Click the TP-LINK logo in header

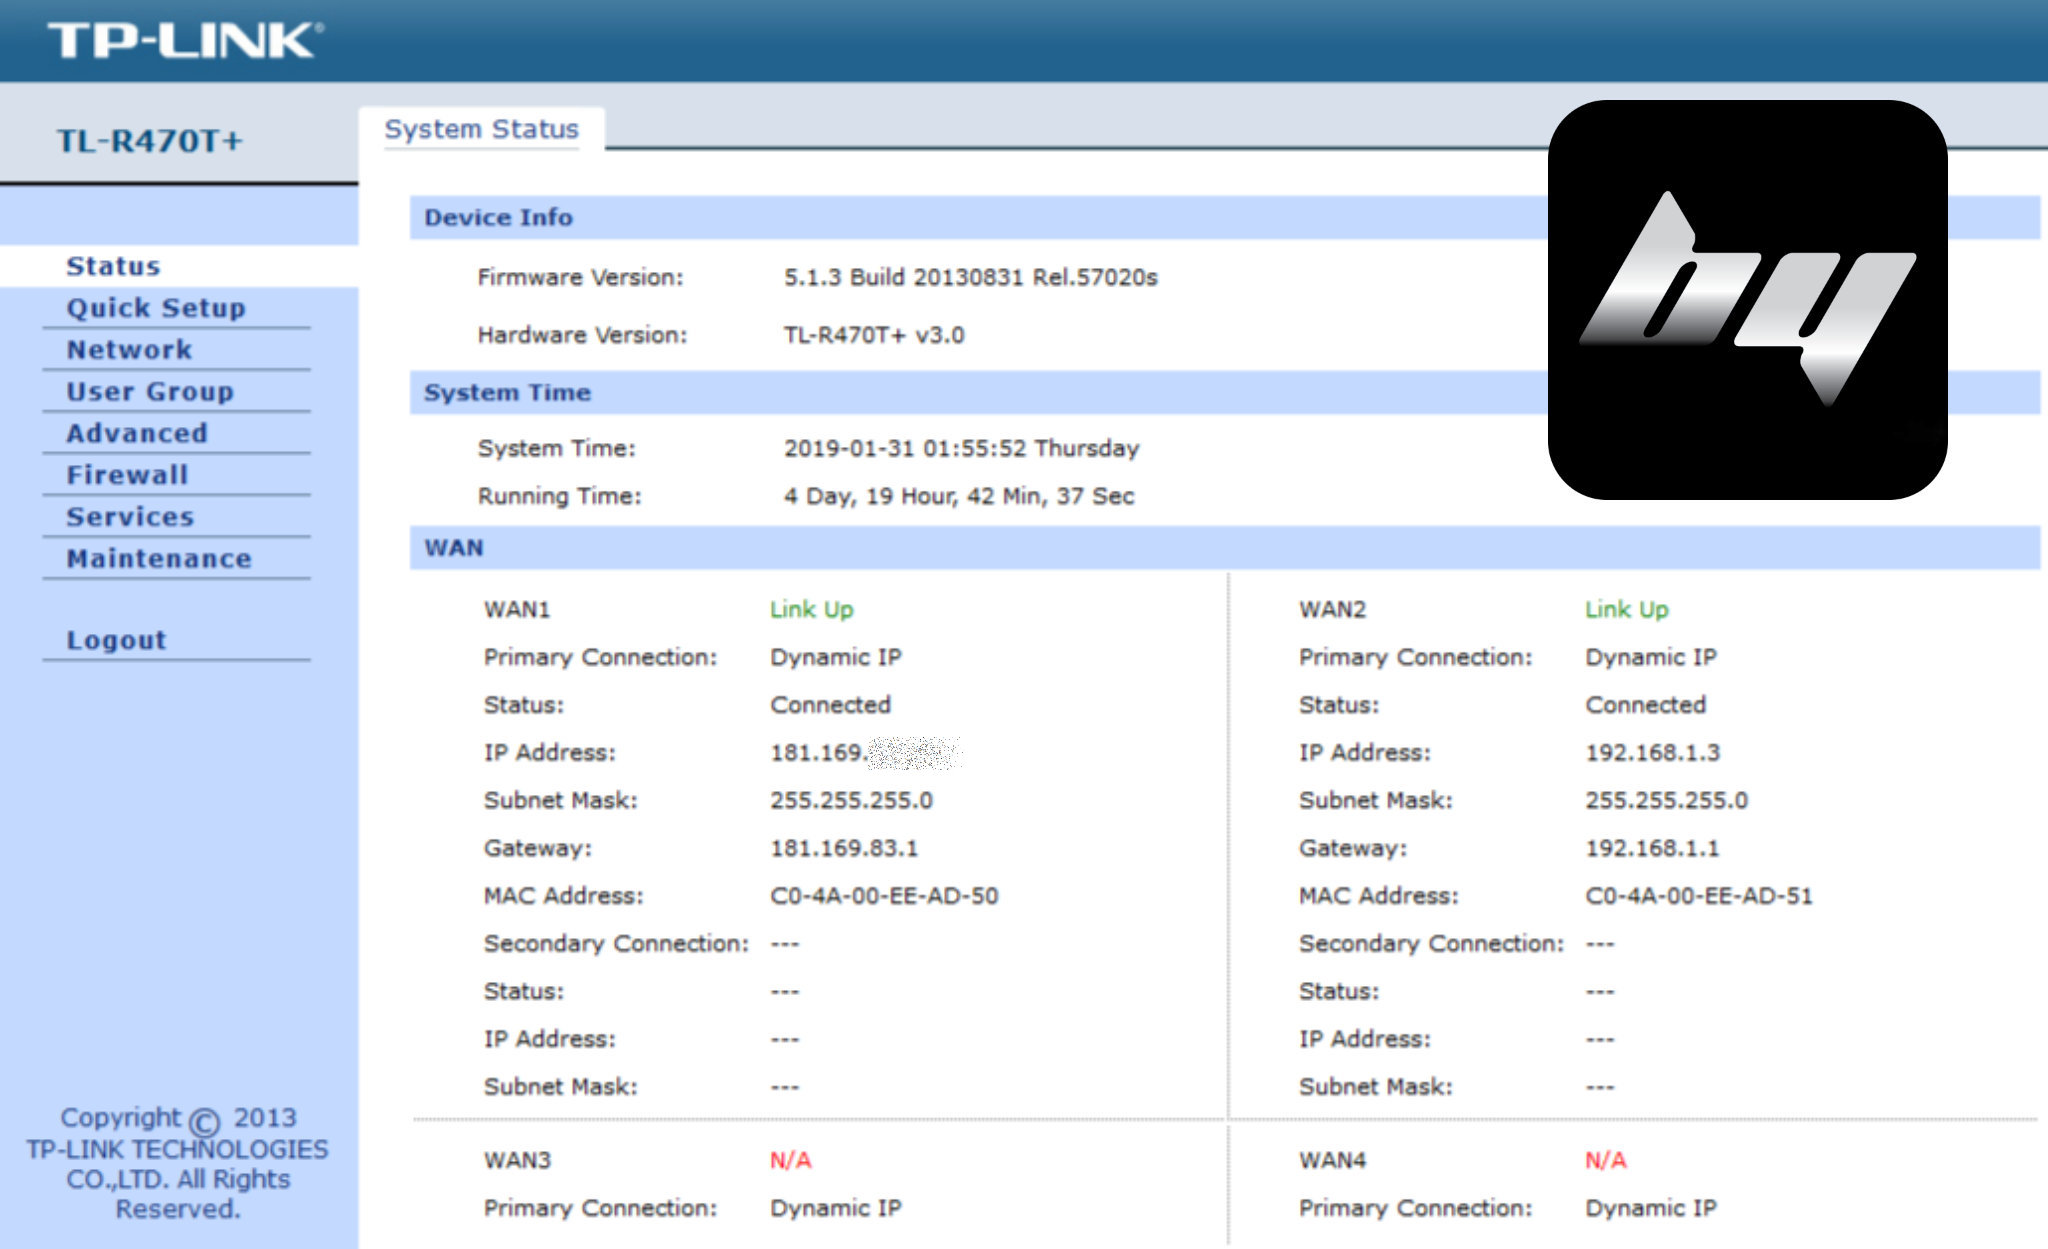click(x=185, y=40)
